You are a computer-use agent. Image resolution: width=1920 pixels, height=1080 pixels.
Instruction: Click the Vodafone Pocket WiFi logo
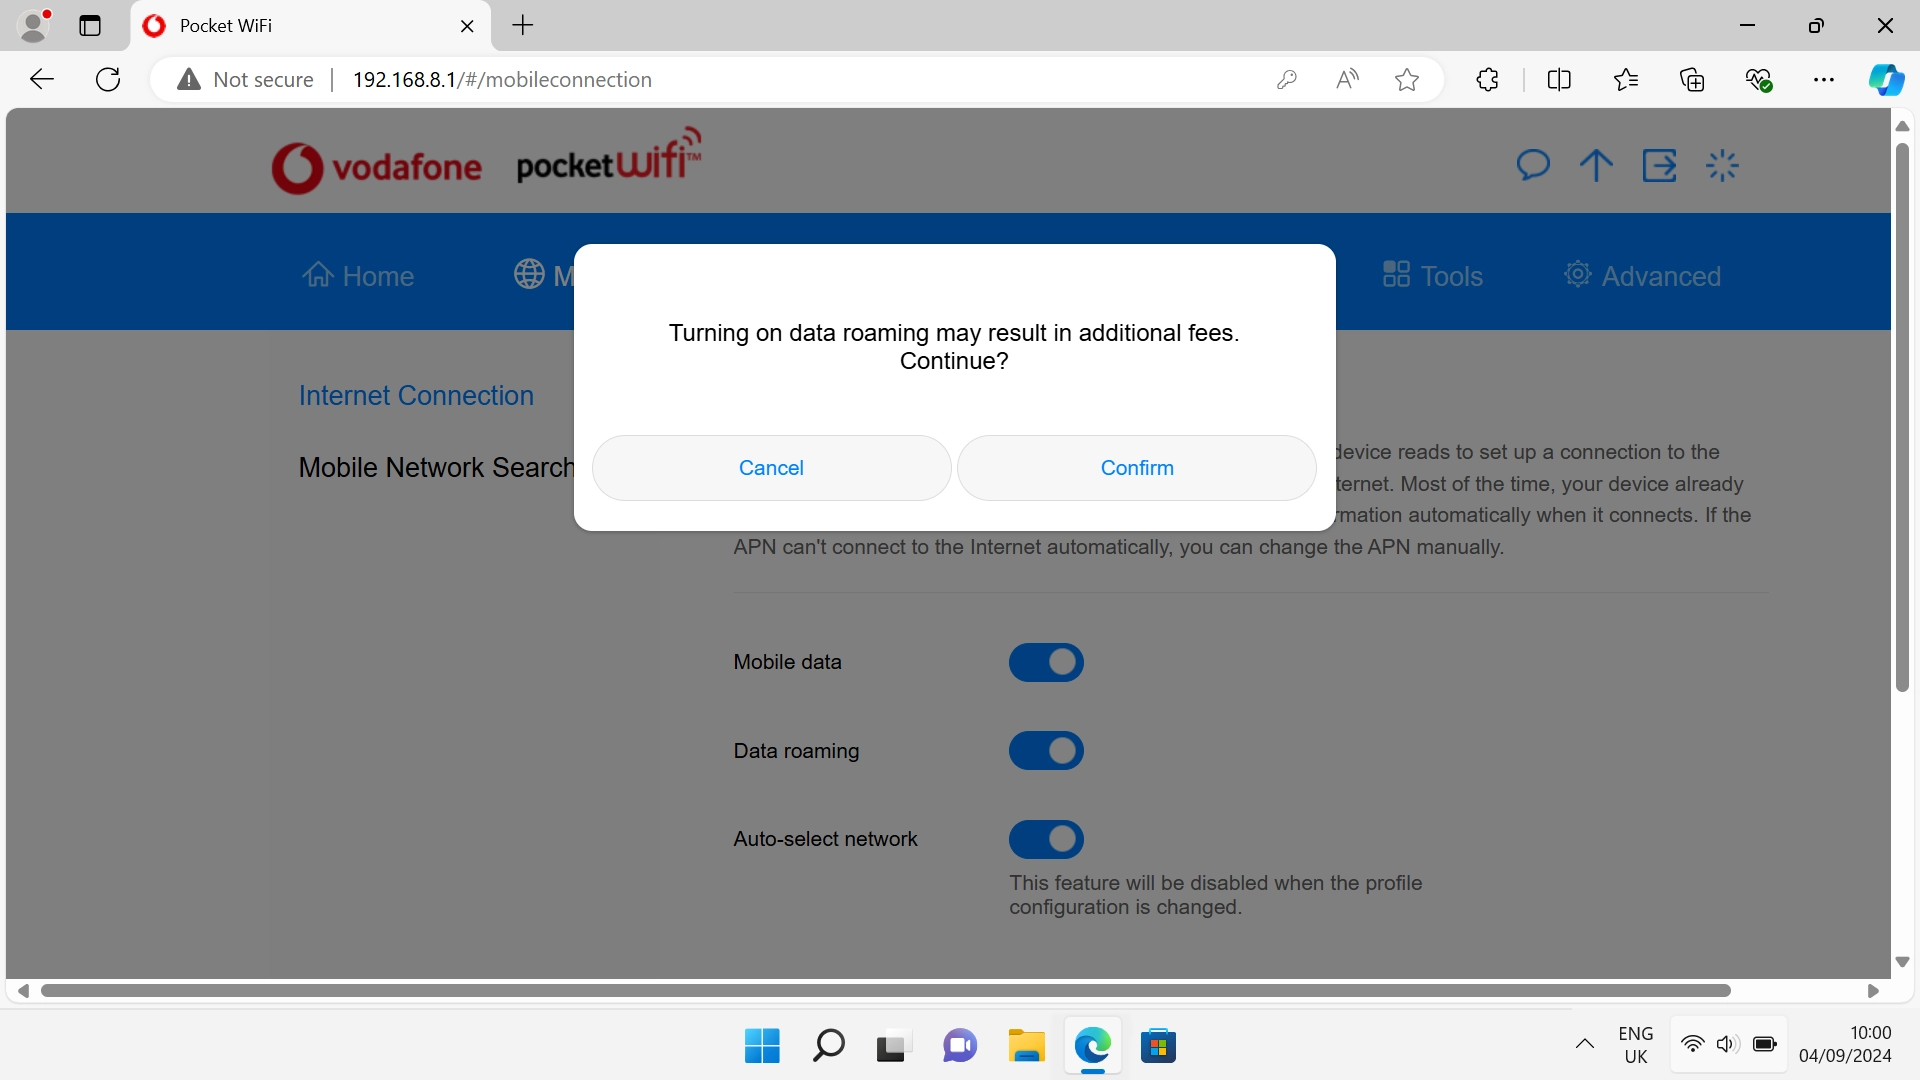click(x=485, y=160)
